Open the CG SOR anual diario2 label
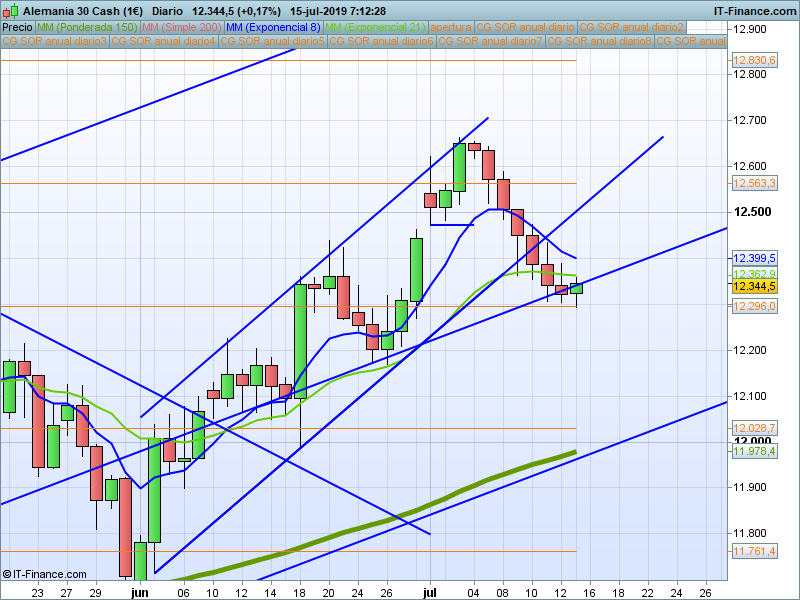This screenshot has height=600, width=800. (x=632, y=27)
